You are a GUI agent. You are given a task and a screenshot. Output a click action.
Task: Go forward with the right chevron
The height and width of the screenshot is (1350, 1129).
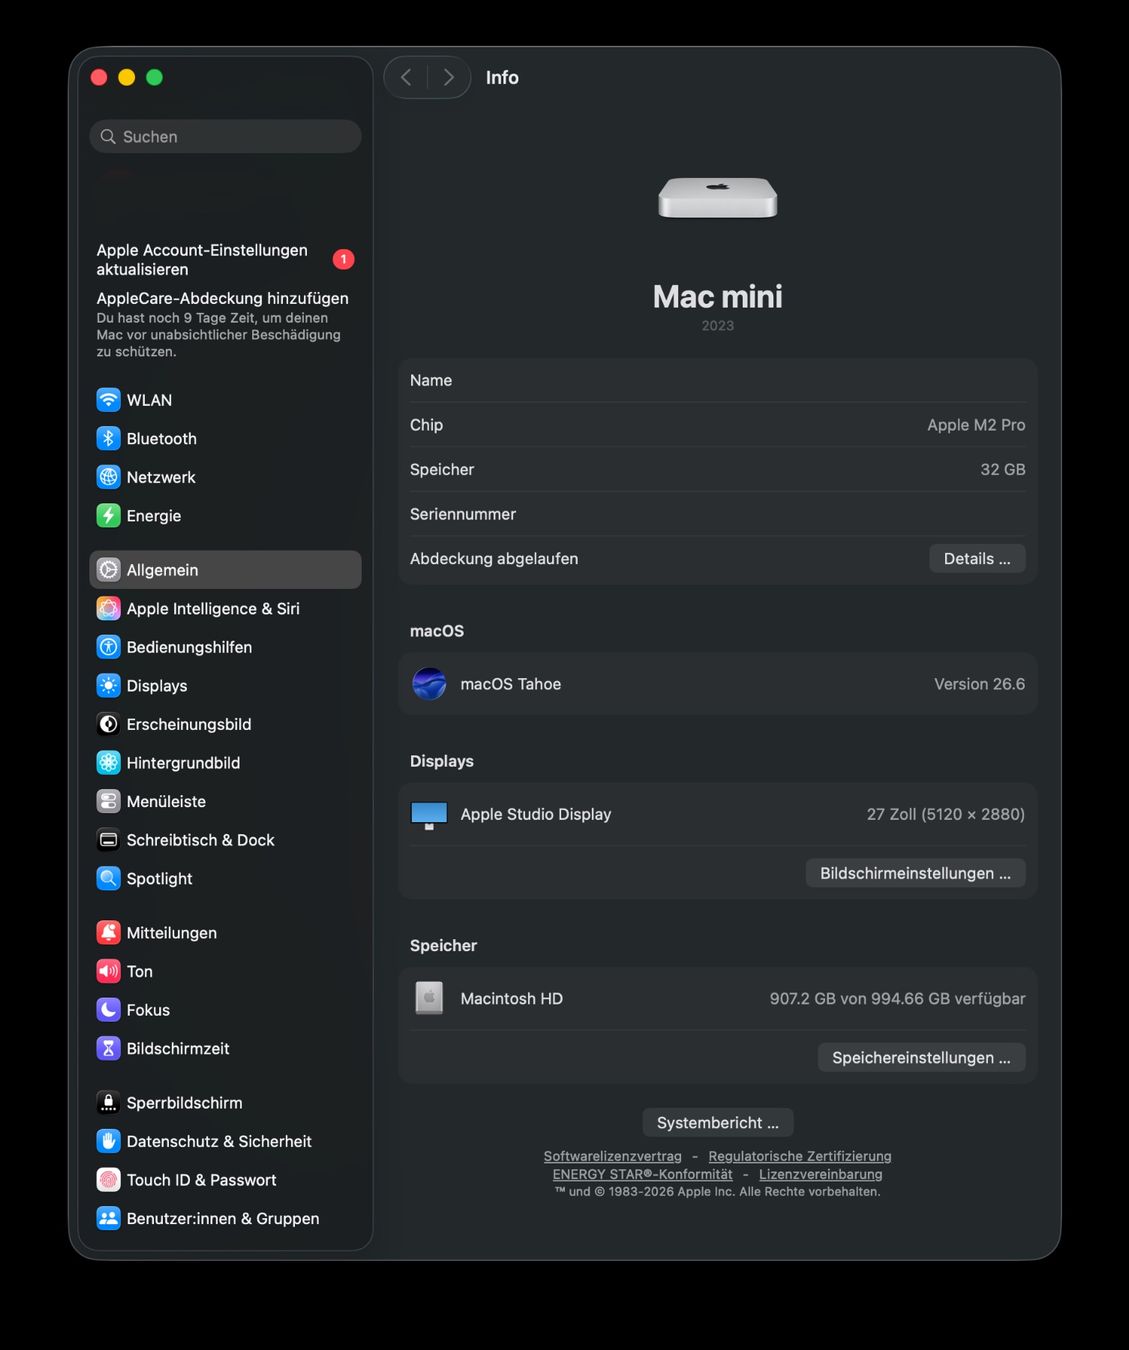[449, 77]
